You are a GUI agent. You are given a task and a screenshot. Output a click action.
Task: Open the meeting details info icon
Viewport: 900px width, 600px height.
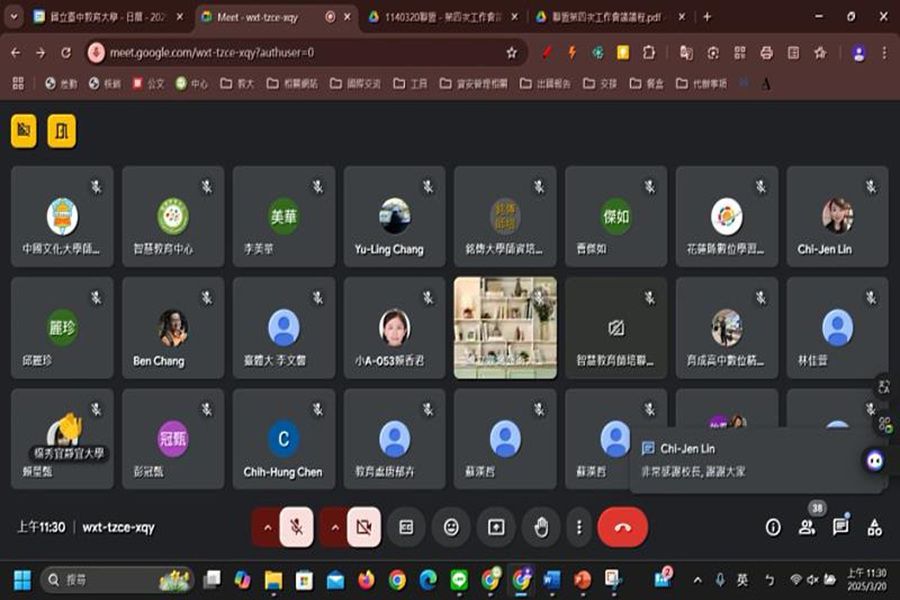(773, 527)
